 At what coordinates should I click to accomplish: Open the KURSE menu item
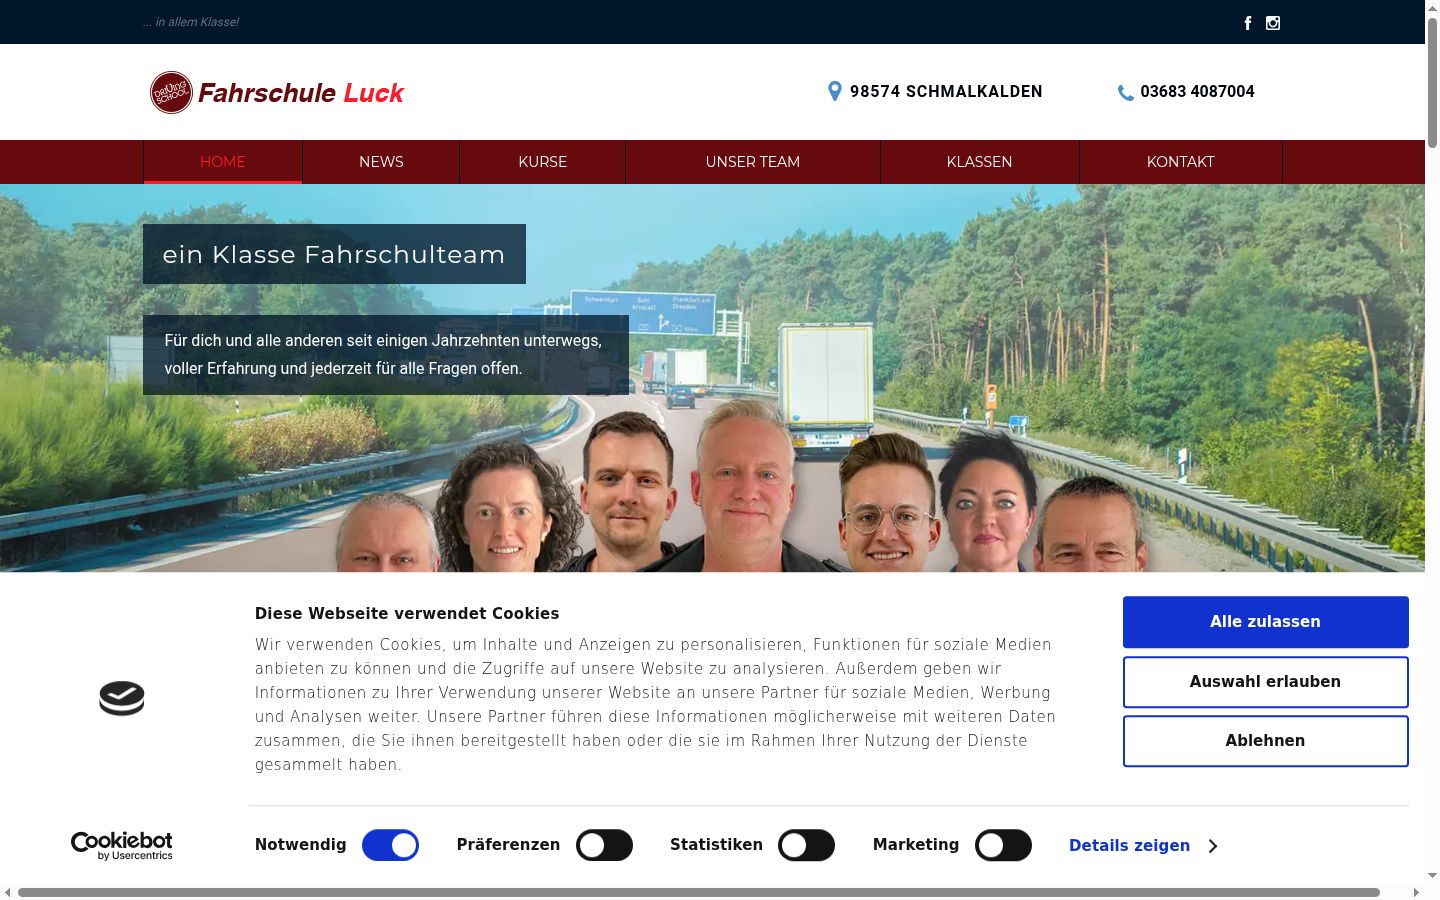(x=543, y=162)
